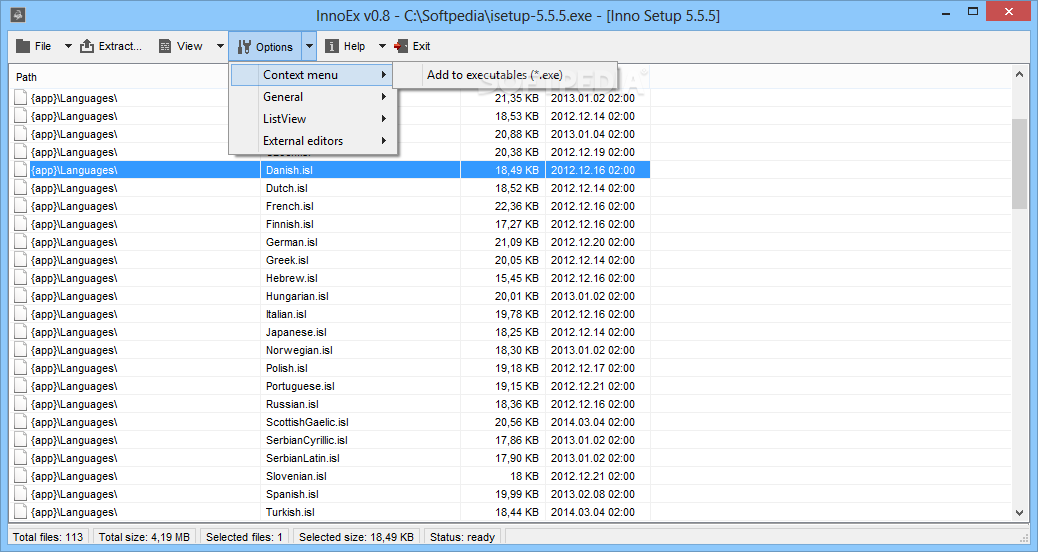The image size is (1038, 552).
Task: Click file icon of Russian.isl row
Action: tap(21, 404)
